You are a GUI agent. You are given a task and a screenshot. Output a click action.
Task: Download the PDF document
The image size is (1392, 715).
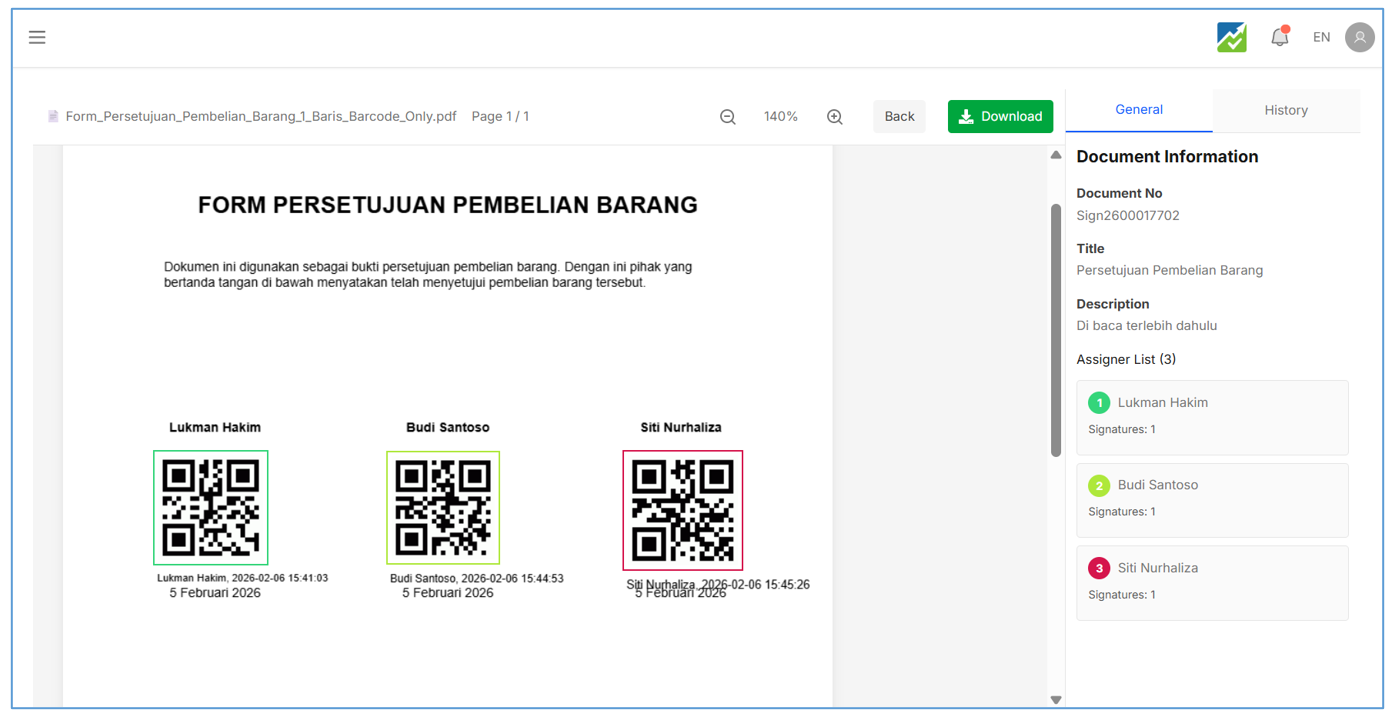coord(1000,117)
